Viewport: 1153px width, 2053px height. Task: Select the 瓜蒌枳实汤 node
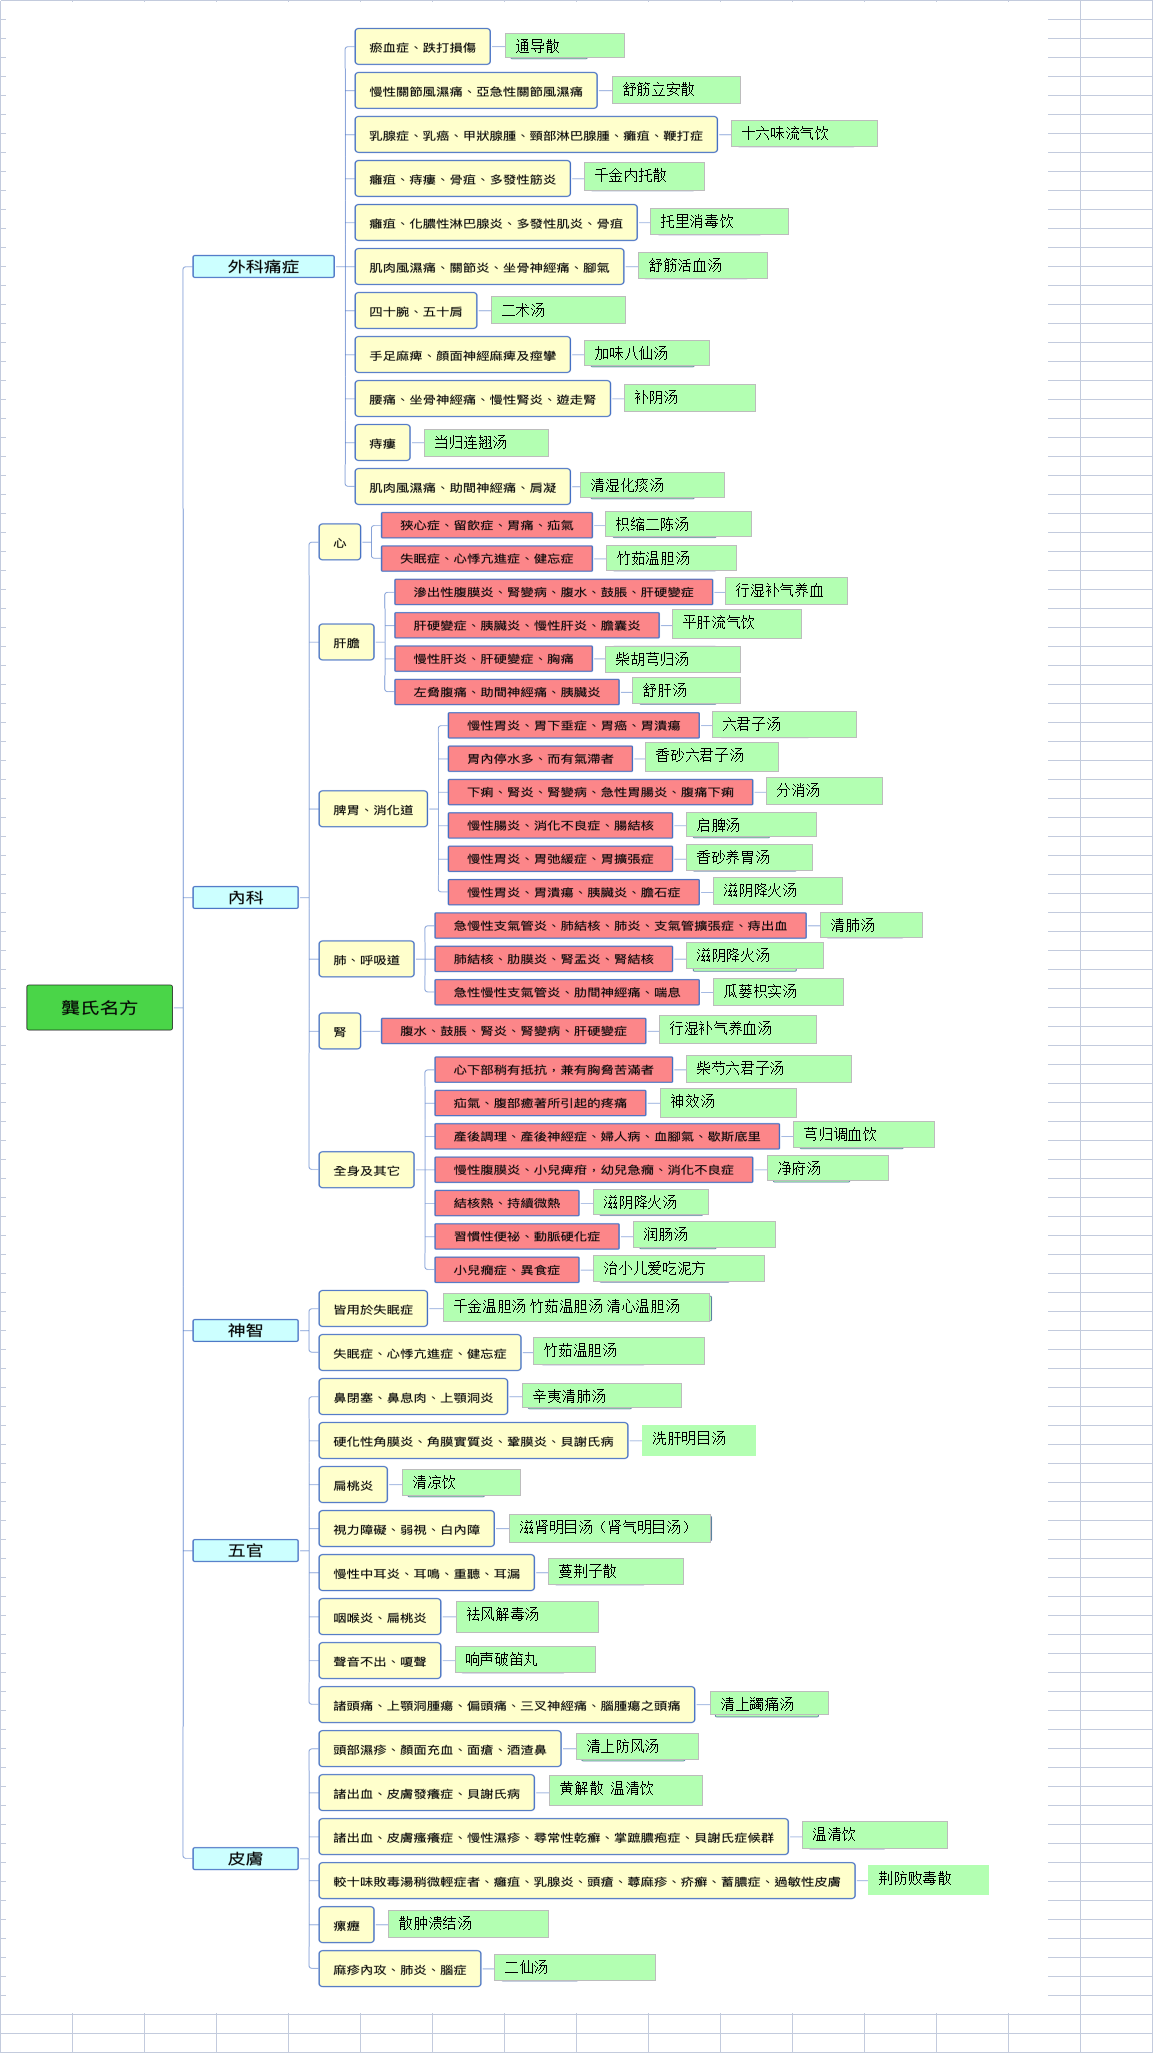pos(778,992)
